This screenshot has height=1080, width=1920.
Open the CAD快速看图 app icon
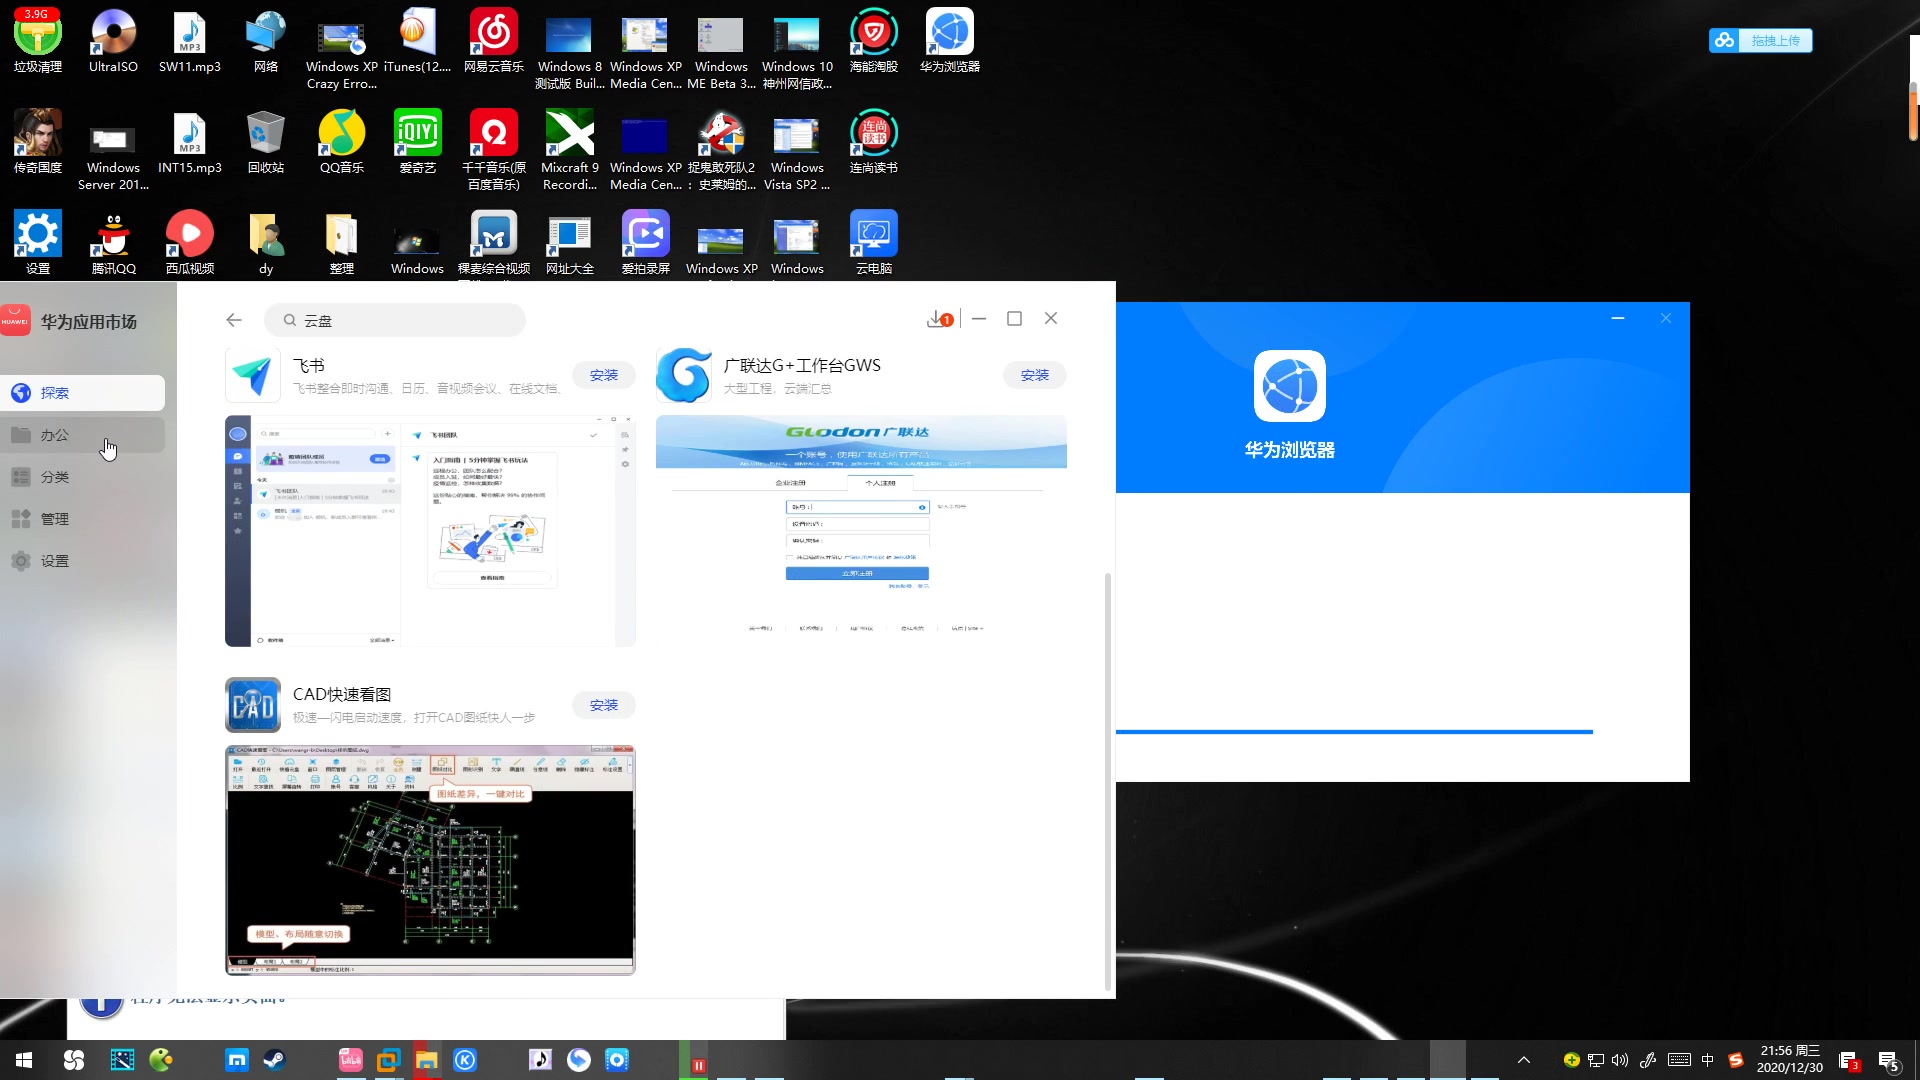coord(253,705)
